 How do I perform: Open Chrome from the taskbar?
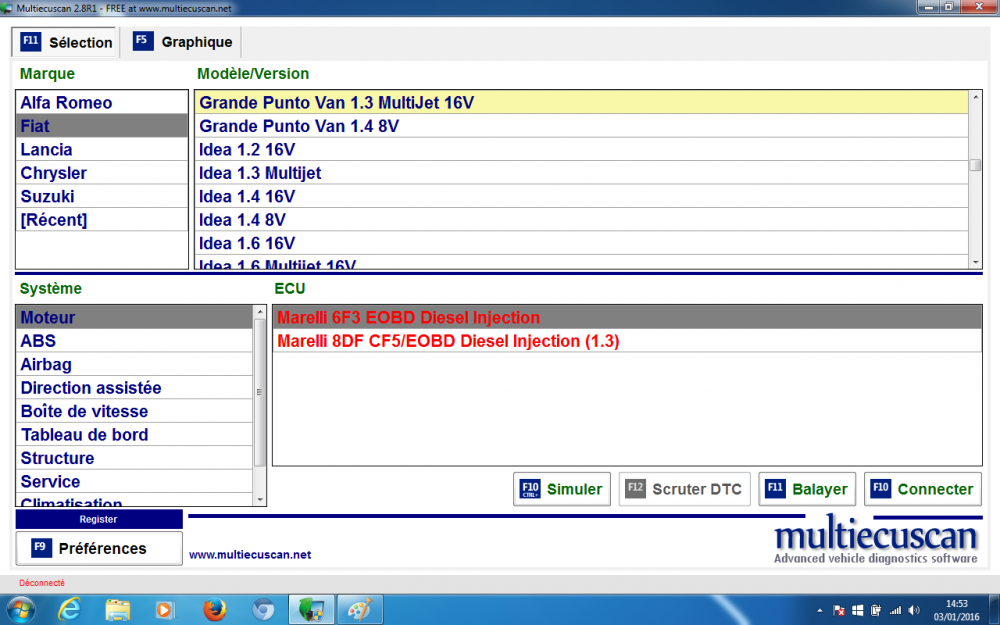tap(263, 610)
